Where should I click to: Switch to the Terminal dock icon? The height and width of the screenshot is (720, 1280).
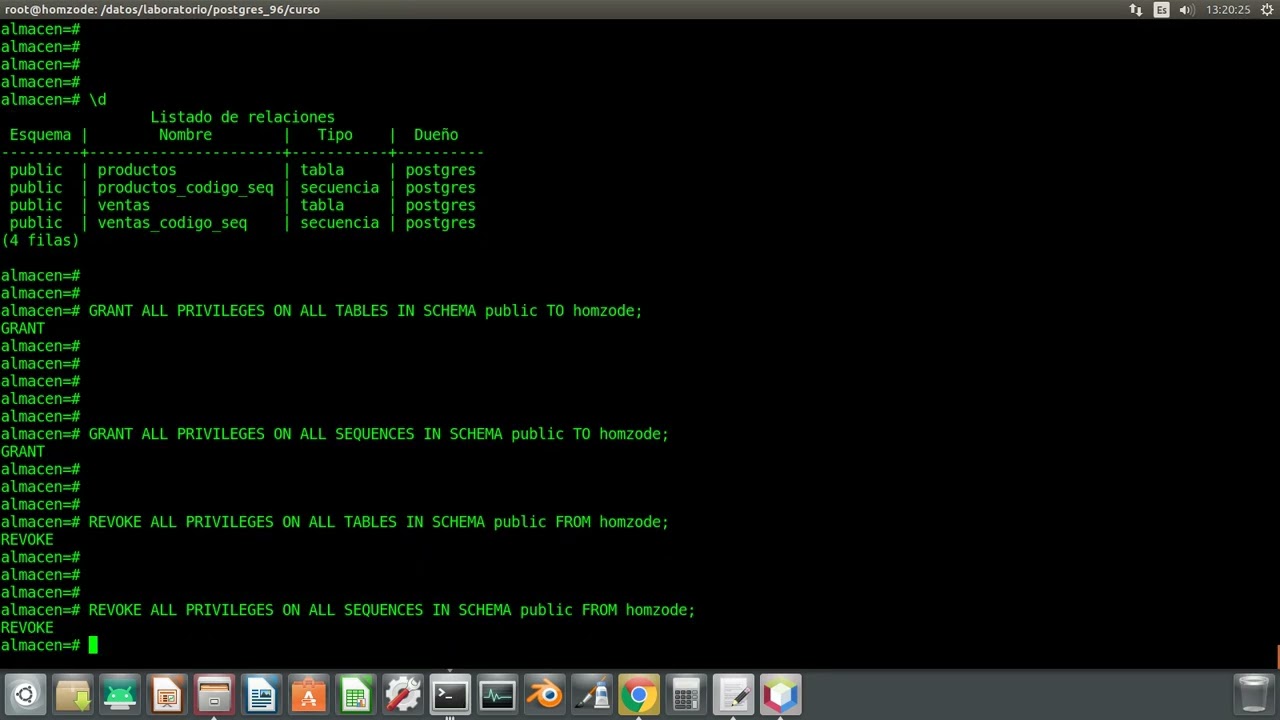pos(450,695)
